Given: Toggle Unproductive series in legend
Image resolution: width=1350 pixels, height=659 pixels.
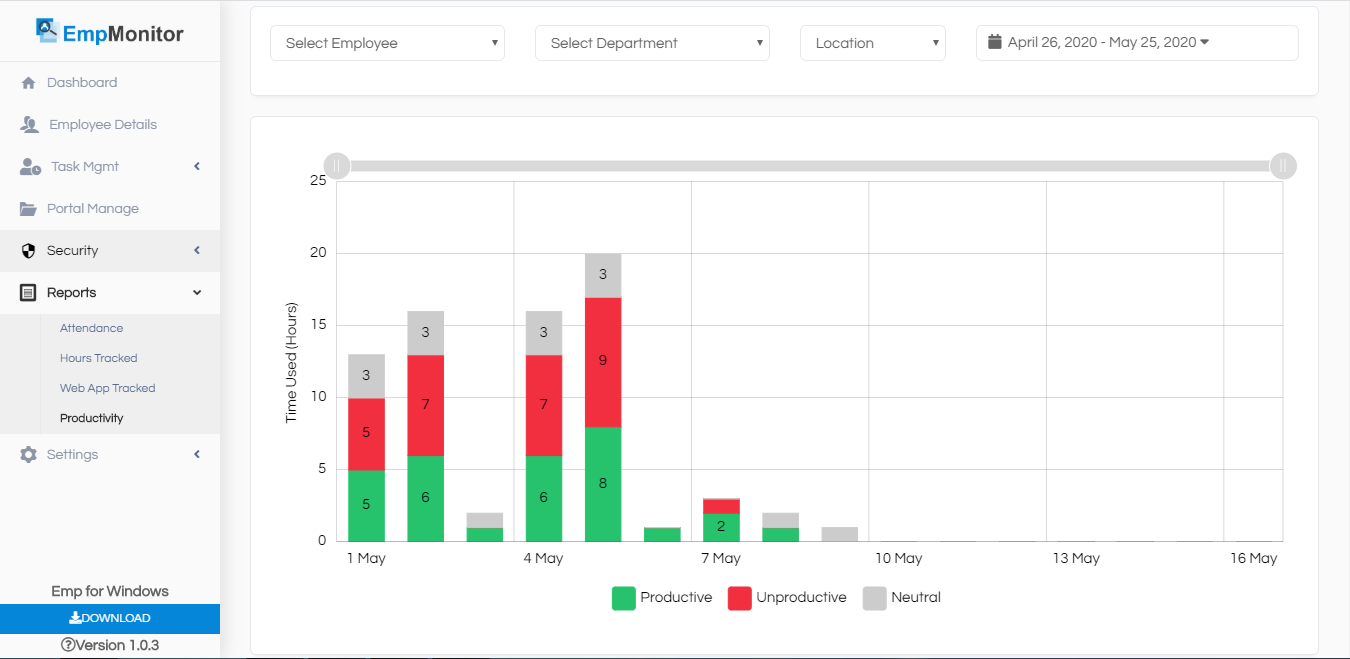Looking at the screenshot, I should pyautogui.click(x=787, y=598).
